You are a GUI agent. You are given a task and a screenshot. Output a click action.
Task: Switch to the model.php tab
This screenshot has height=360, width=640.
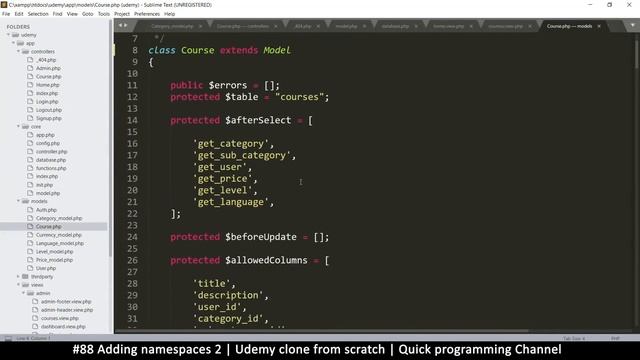click(346, 26)
